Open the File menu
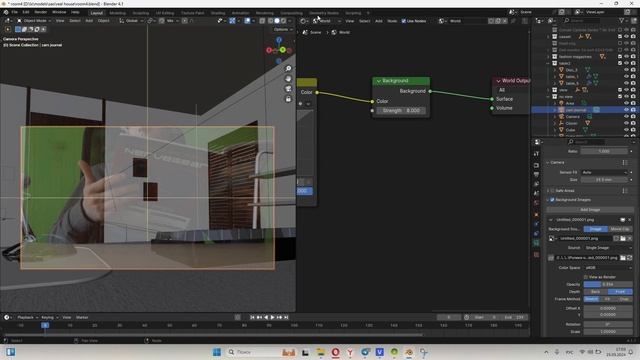The width and height of the screenshot is (640, 360). pos(15,12)
